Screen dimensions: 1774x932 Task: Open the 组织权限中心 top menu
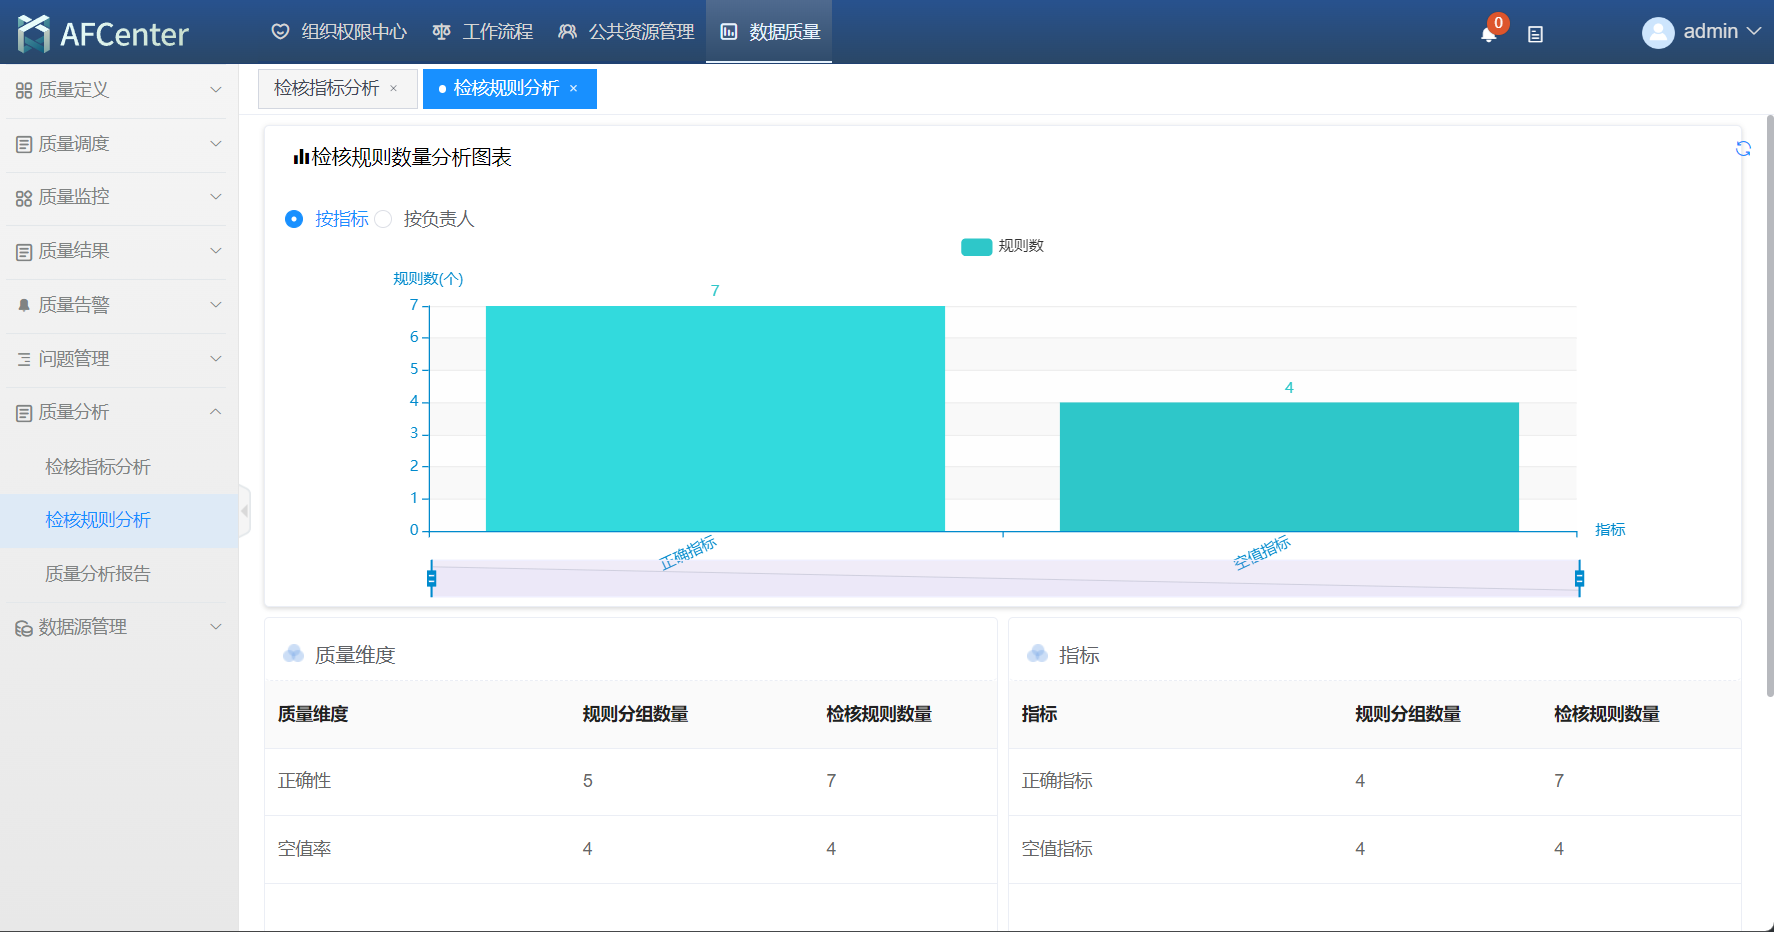click(340, 32)
